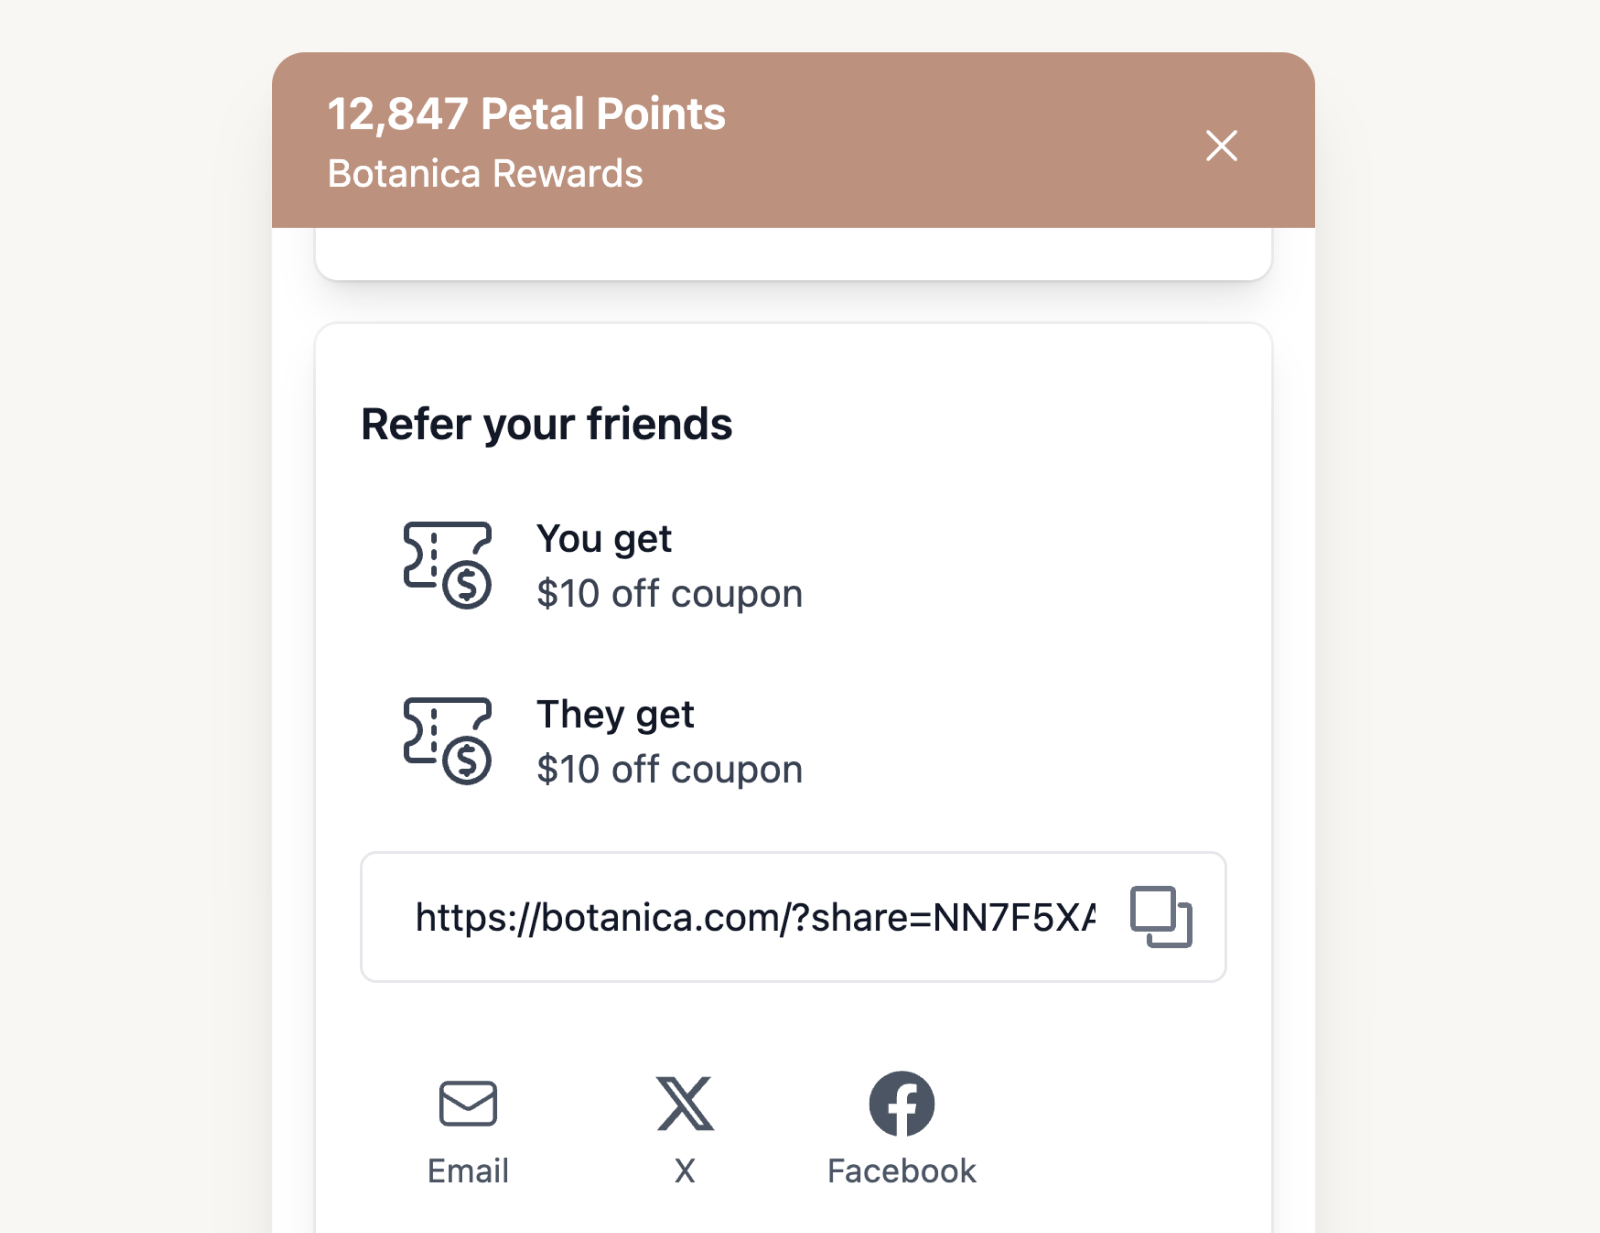The width and height of the screenshot is (1600, 1233).
Task: Click the "12,847 Petal Points" balance title
Action: pyautogui.click(x=526, y=114)
